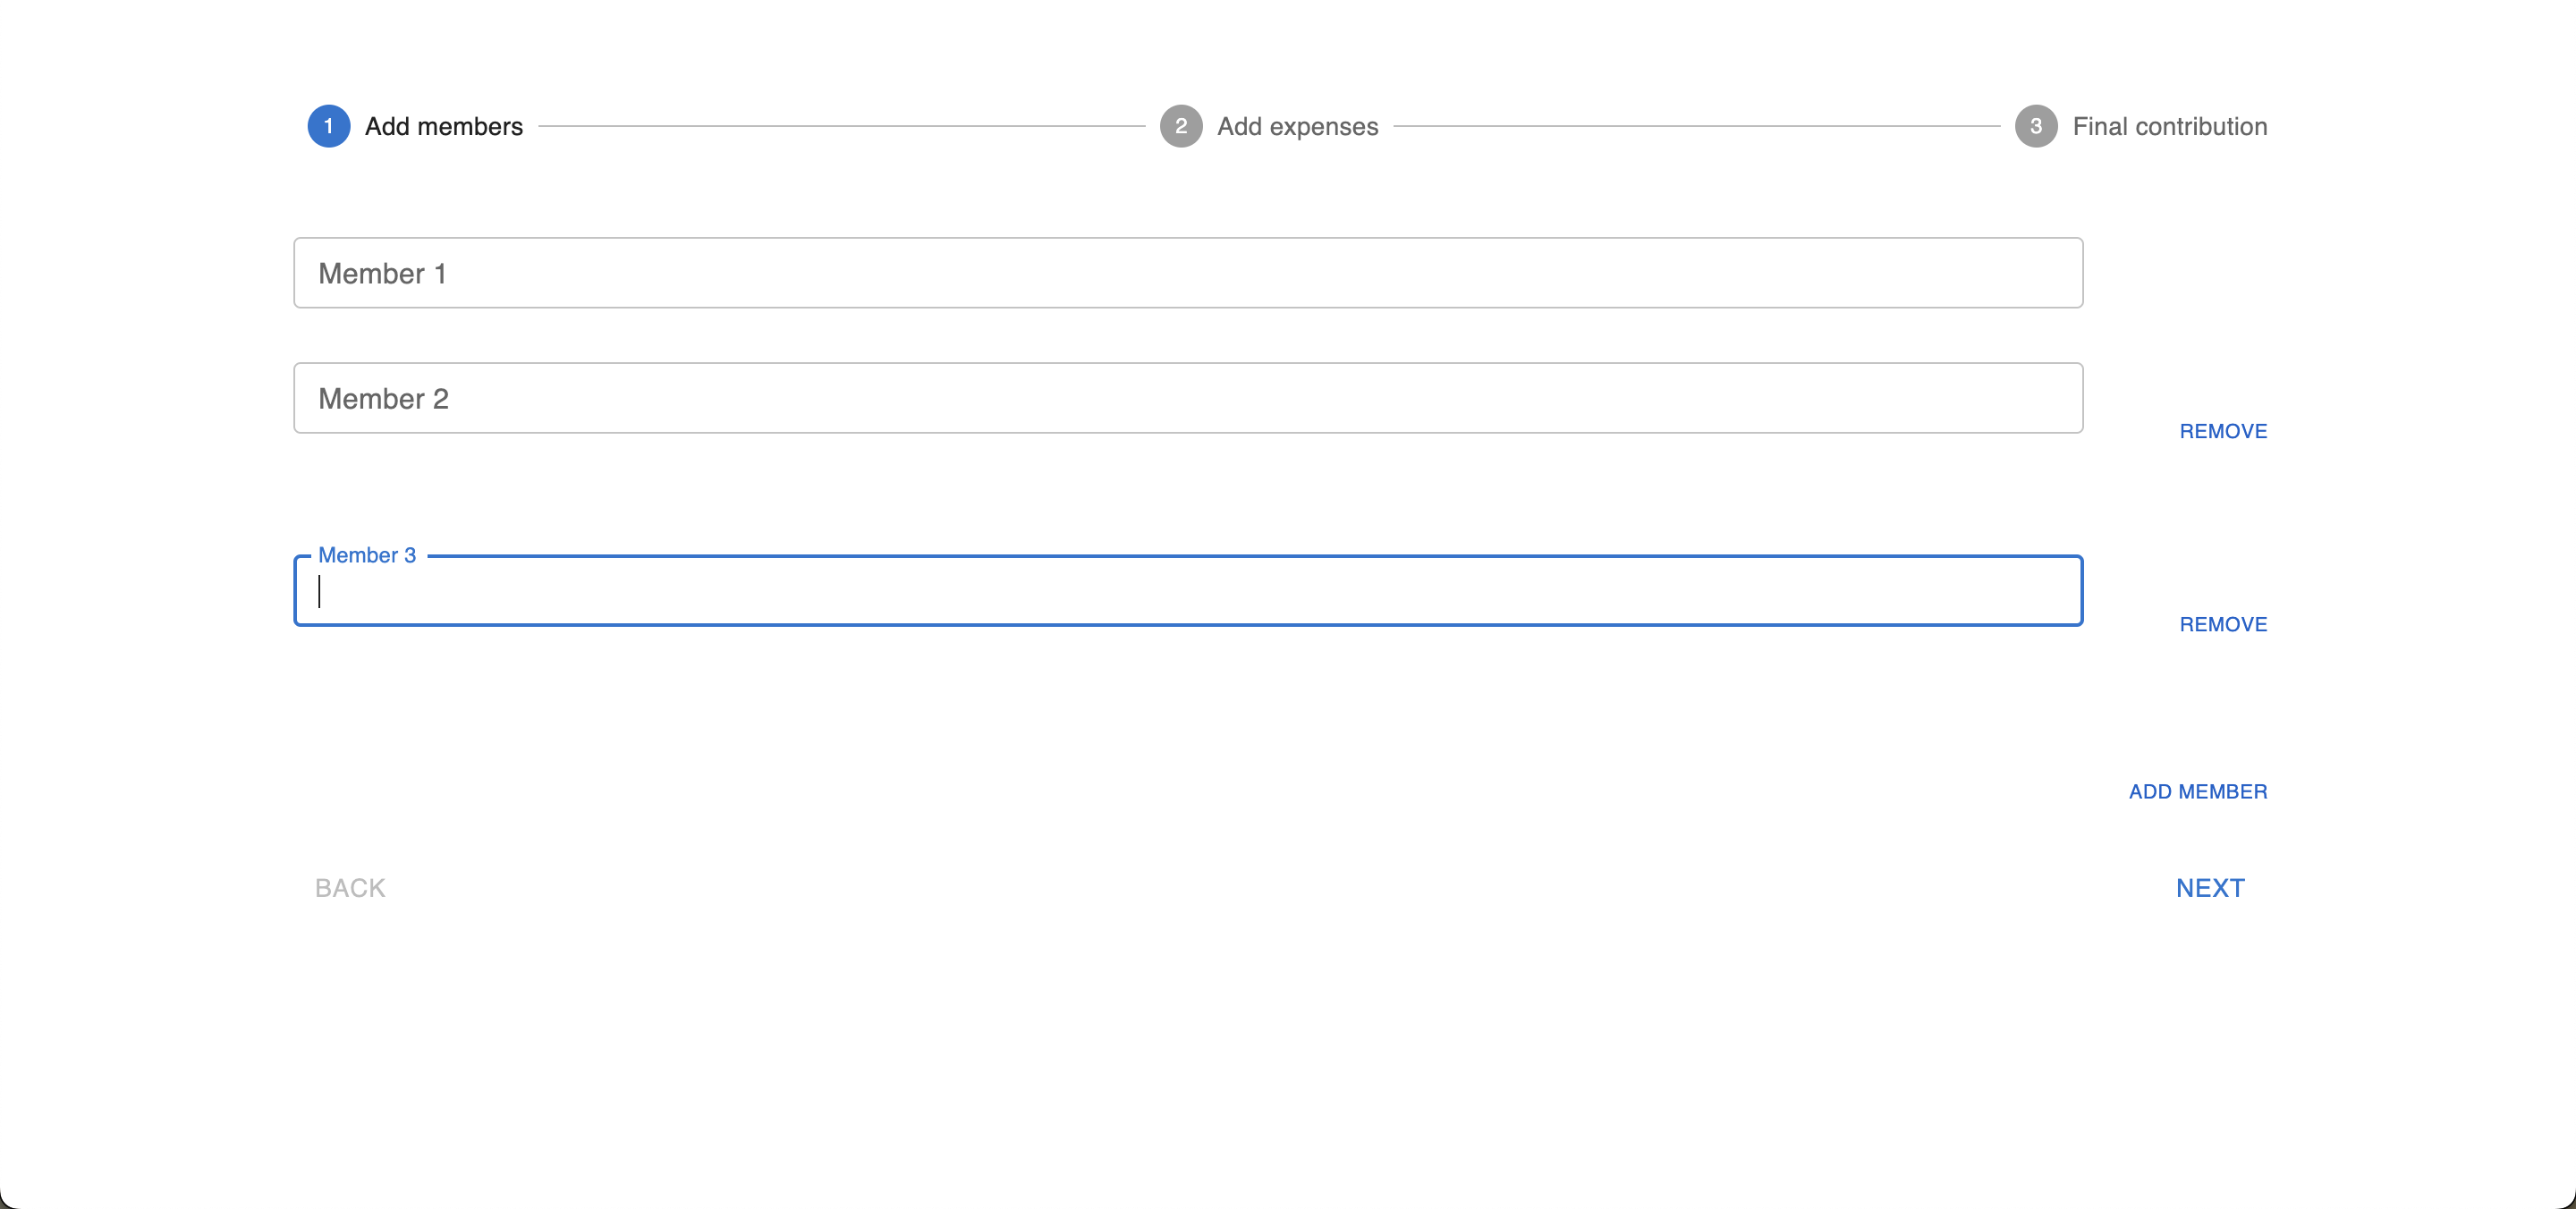
Task: Click the 'Member 1' placeholder text
Action: point(382,273)
